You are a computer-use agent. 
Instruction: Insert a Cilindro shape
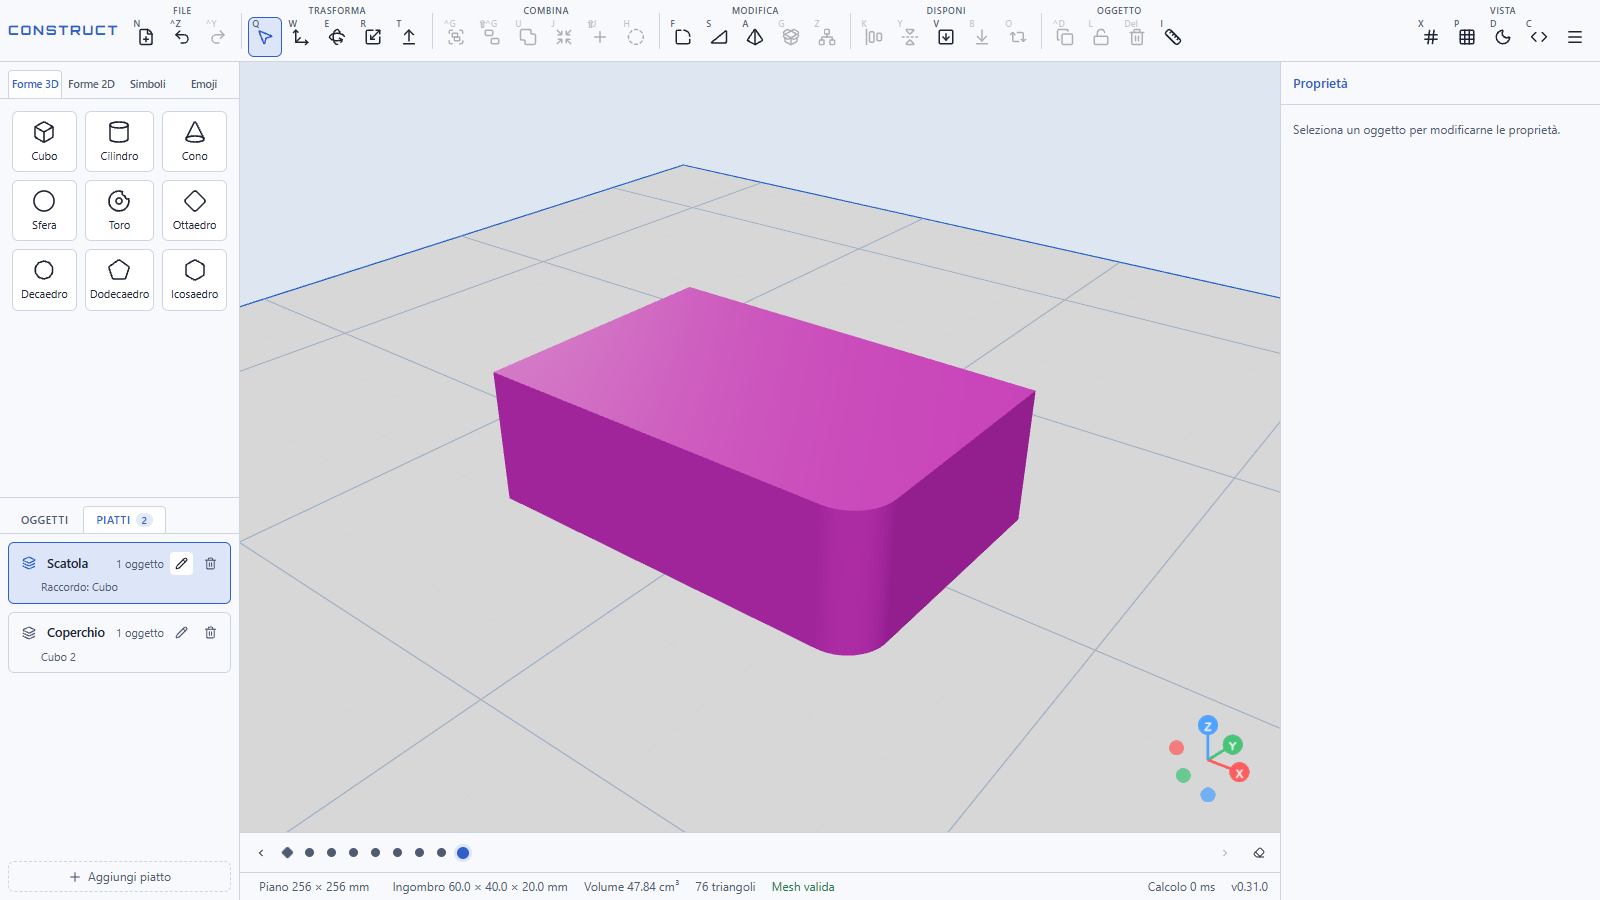click(119, 141)
